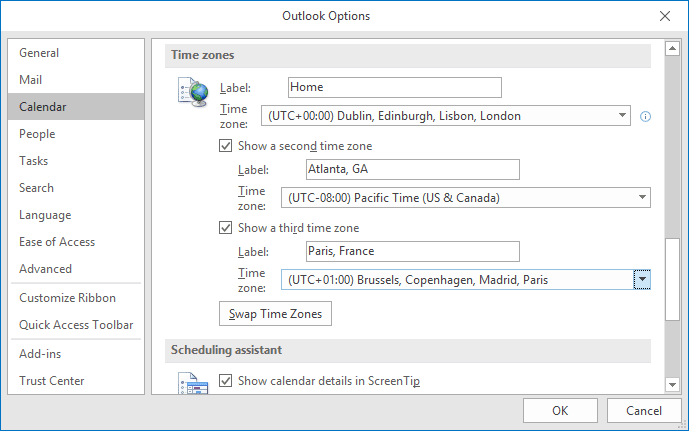
Task: Click the Scheduling assistant section header
Action: [x=408, y=350]
